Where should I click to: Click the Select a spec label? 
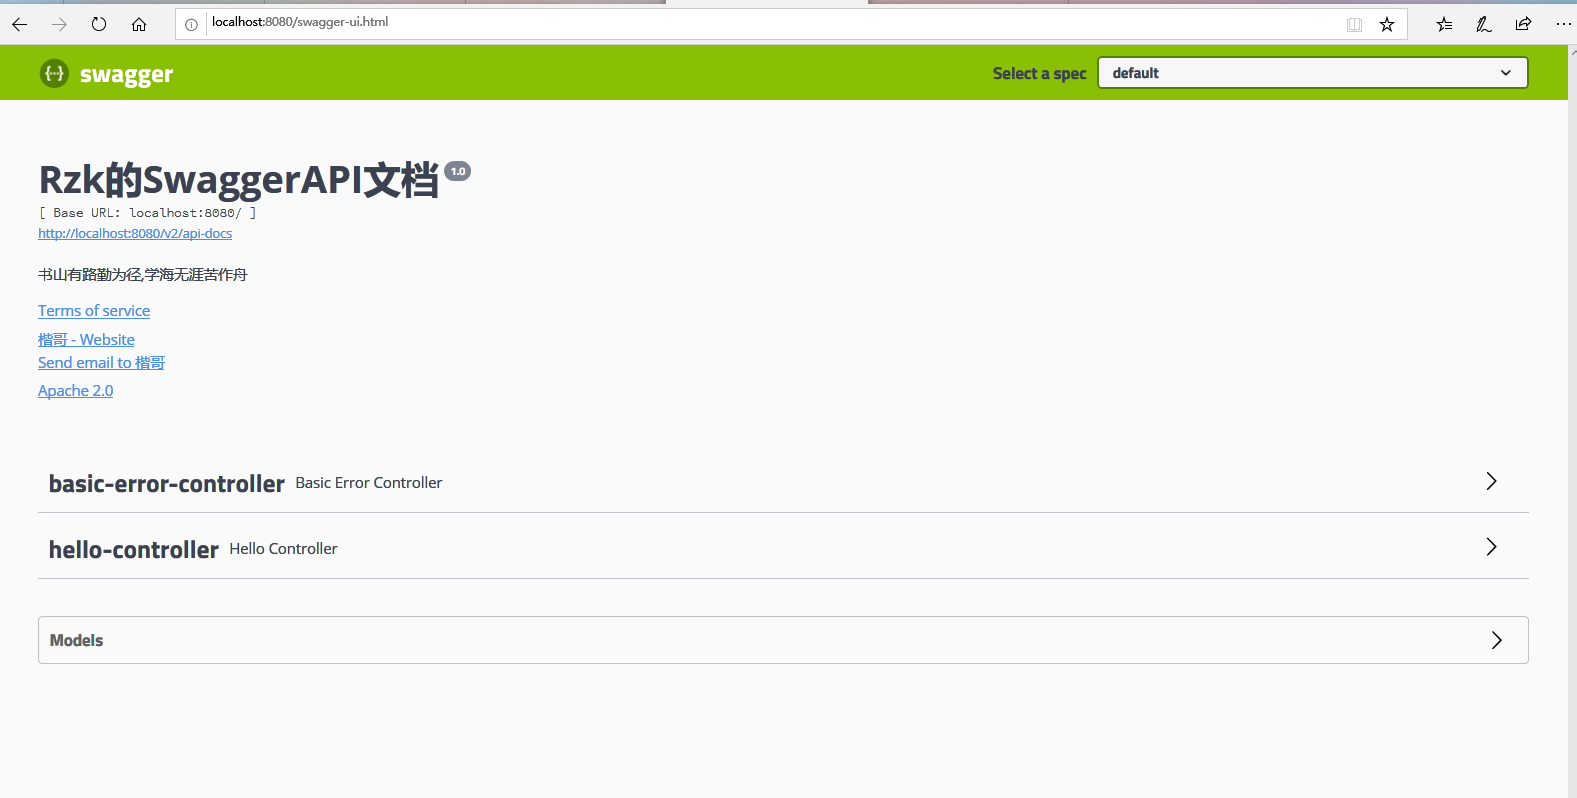(1039, 74)
